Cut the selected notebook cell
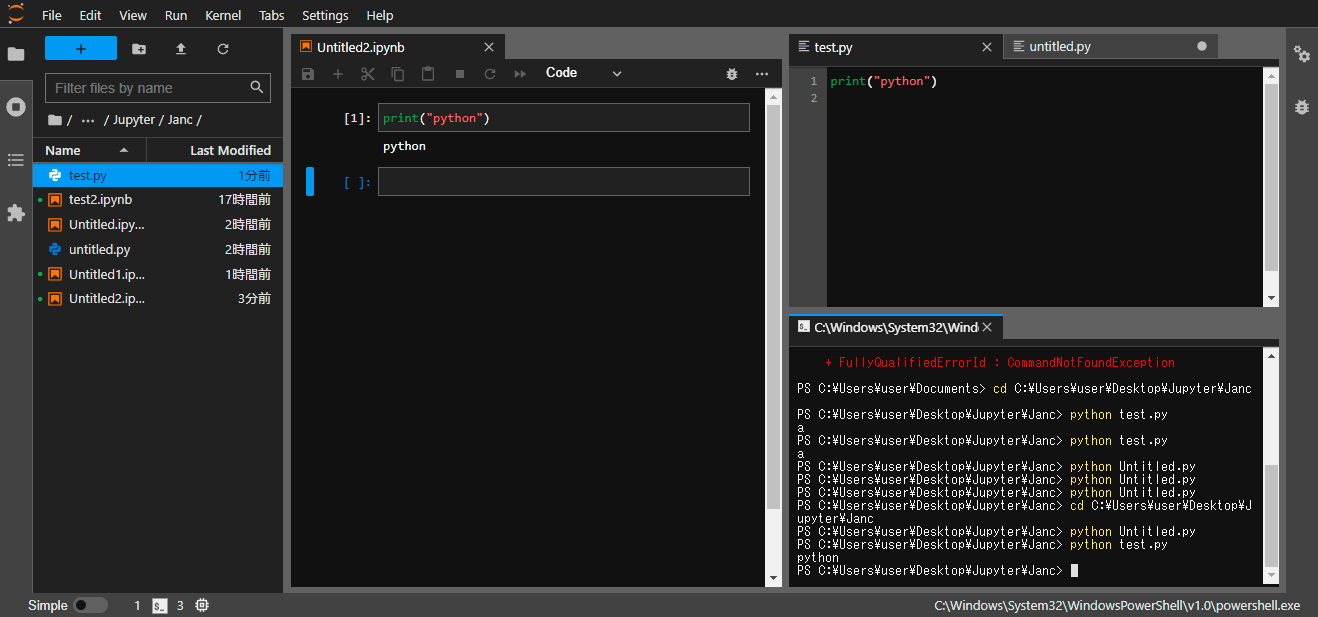This screenshot has height=617, width=1318. [x=368, y=73]
